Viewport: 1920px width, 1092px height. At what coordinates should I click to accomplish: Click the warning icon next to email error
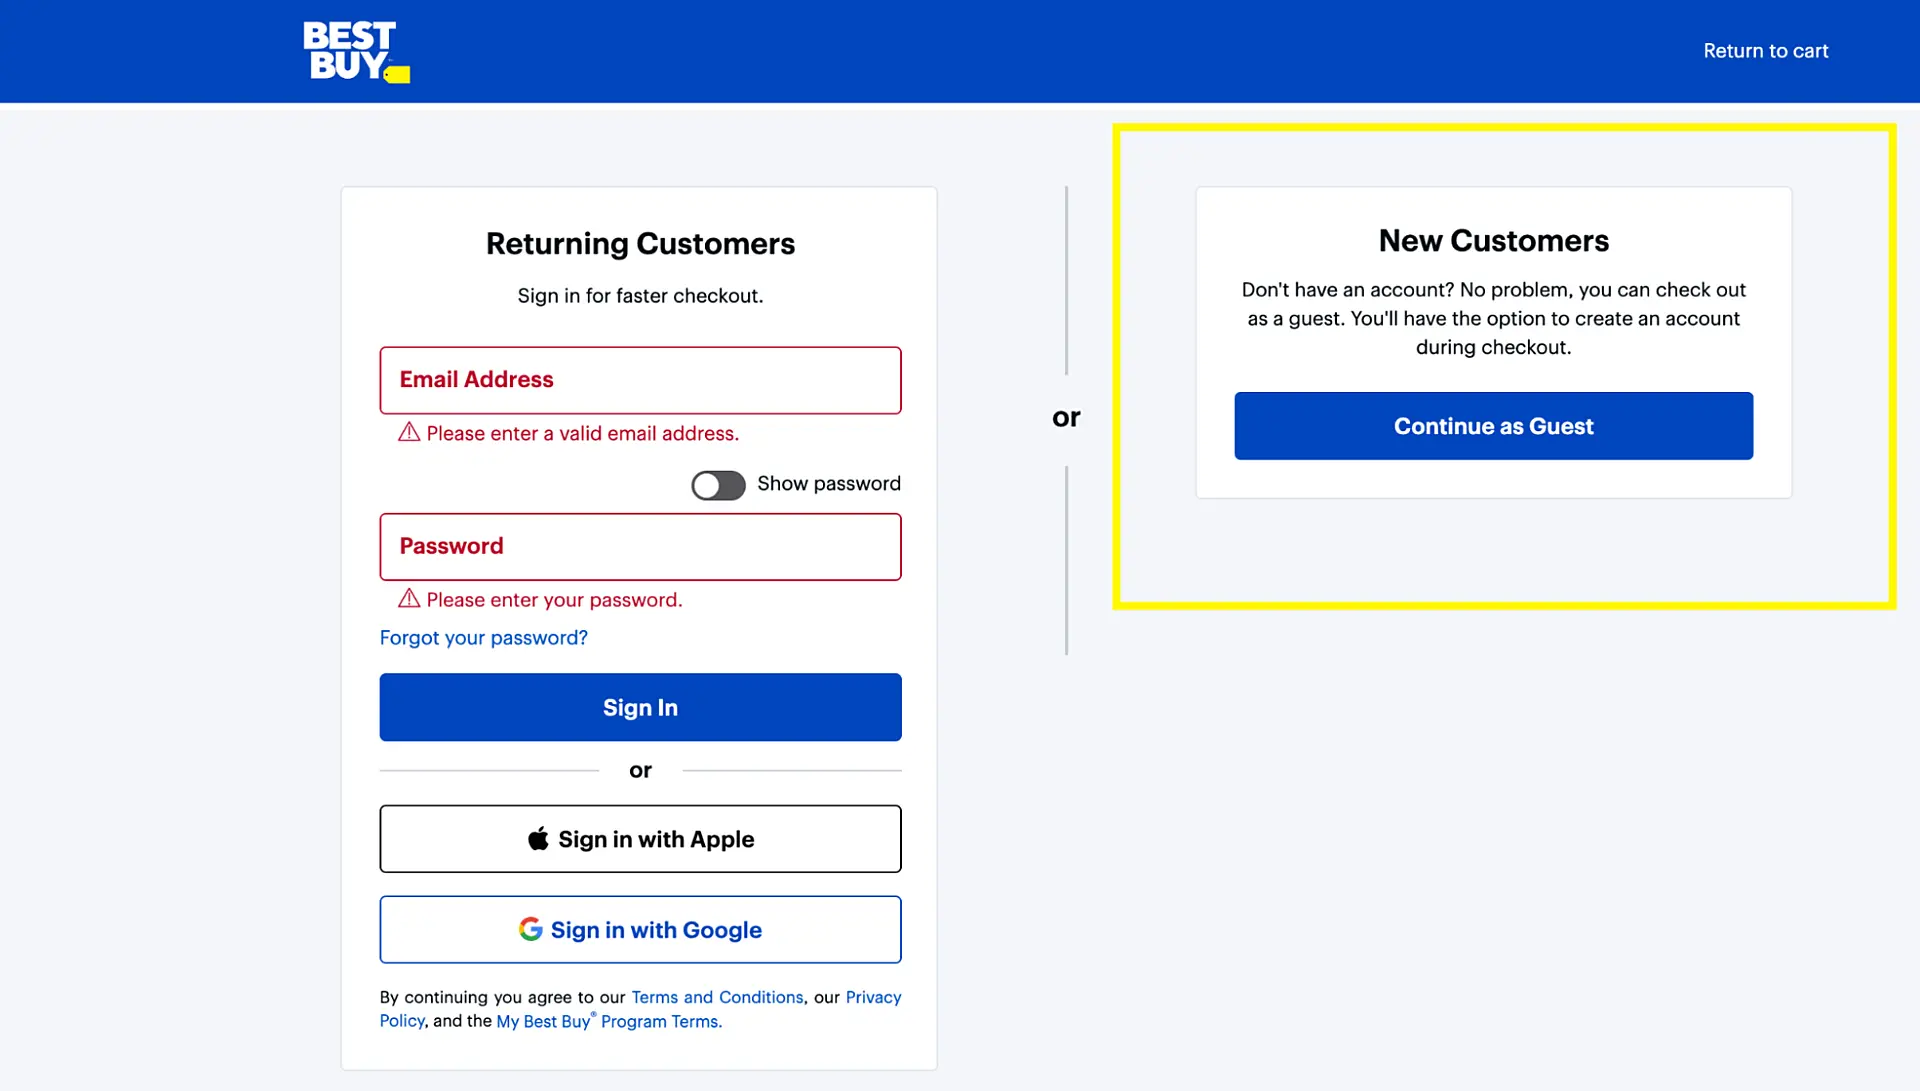408,433
